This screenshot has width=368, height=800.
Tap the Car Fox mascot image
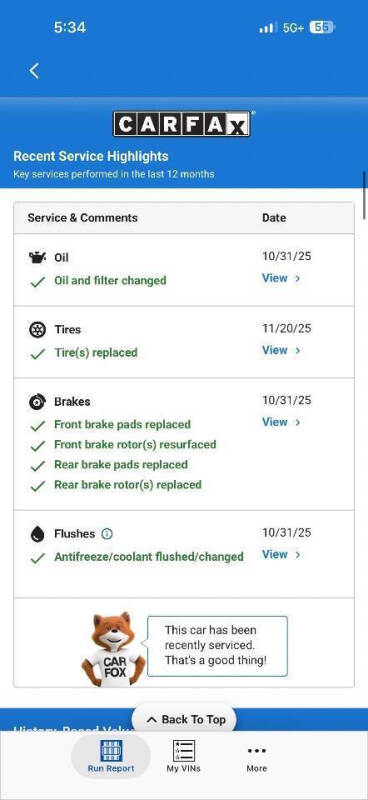[x=113, y=649]
